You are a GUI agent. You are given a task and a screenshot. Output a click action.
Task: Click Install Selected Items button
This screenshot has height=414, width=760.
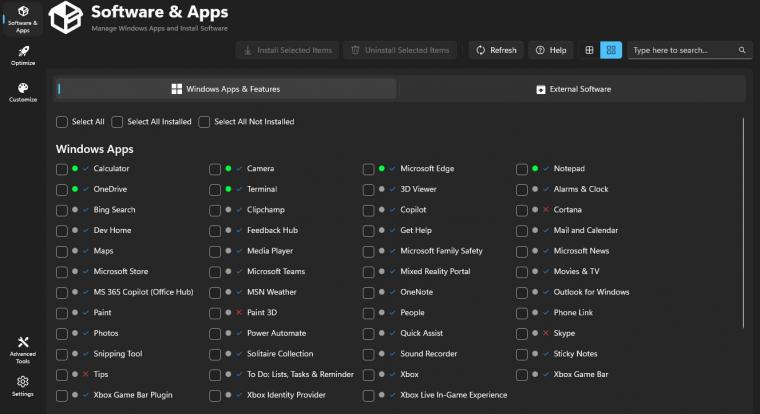pyautogui.click(x=287, y=50)
